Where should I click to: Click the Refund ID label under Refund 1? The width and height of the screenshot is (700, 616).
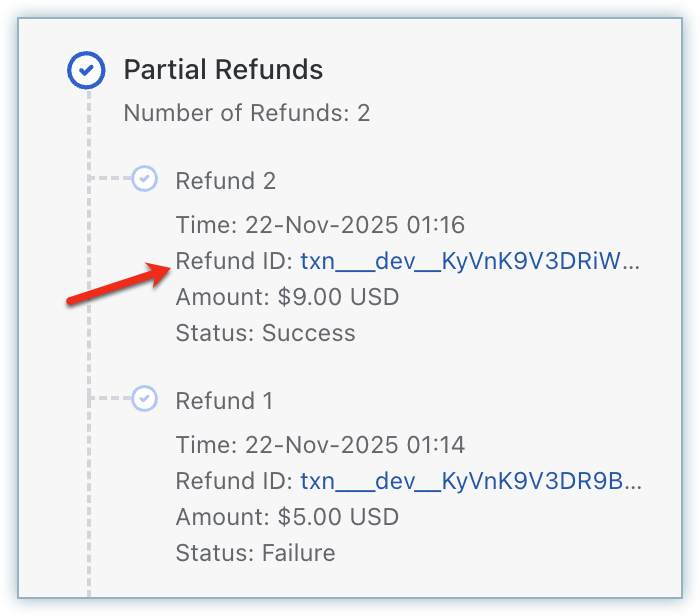pos(234,481)
